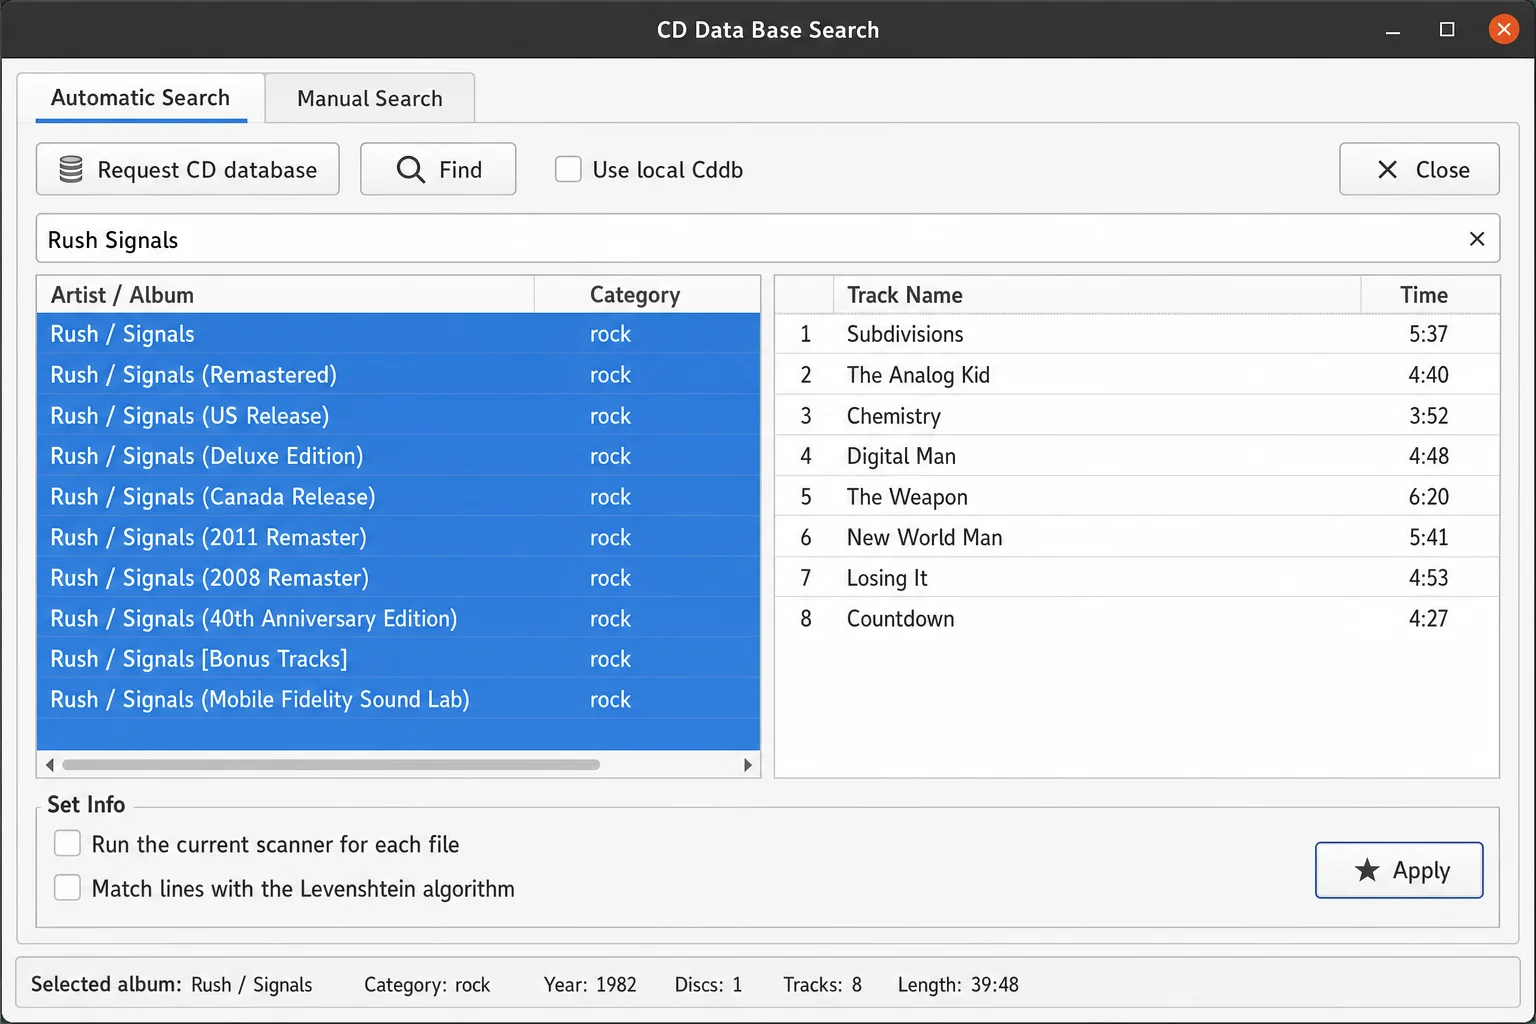Click the album list left scroll arrow
This screenshot has height=1024, width=1536.
coord(50,765)
